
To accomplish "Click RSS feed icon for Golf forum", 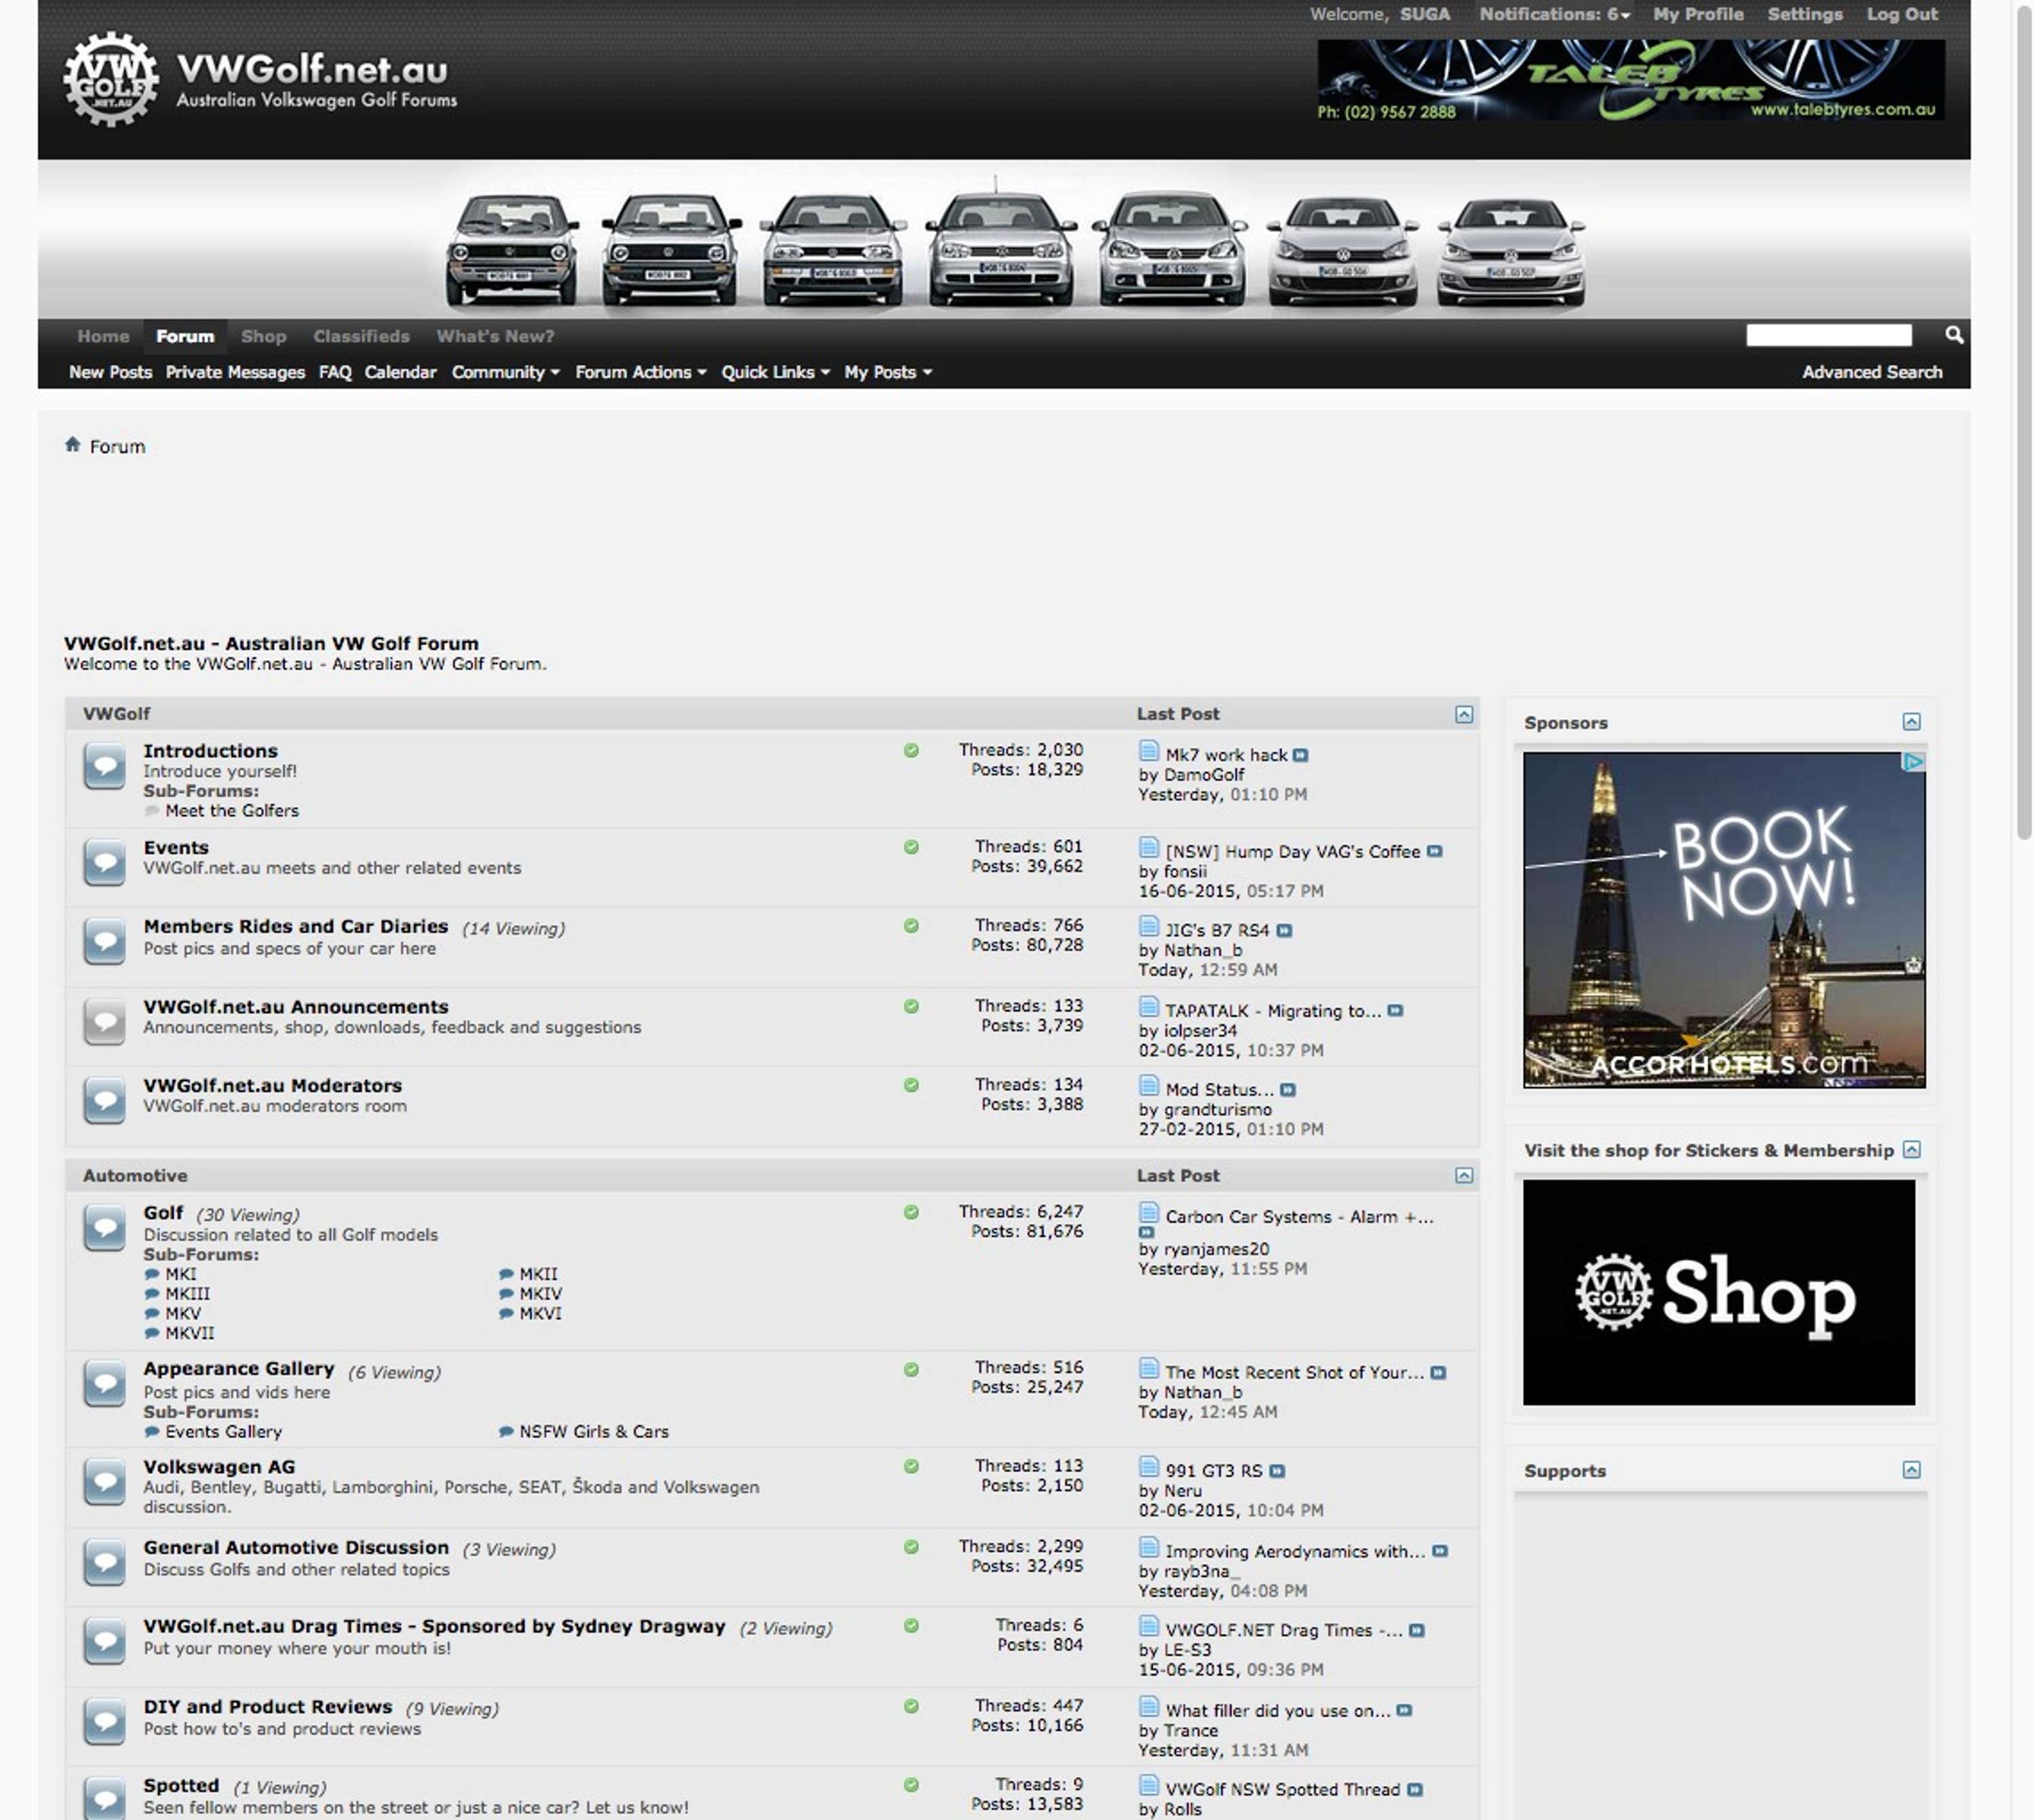I will click(x=911, y=1212).
